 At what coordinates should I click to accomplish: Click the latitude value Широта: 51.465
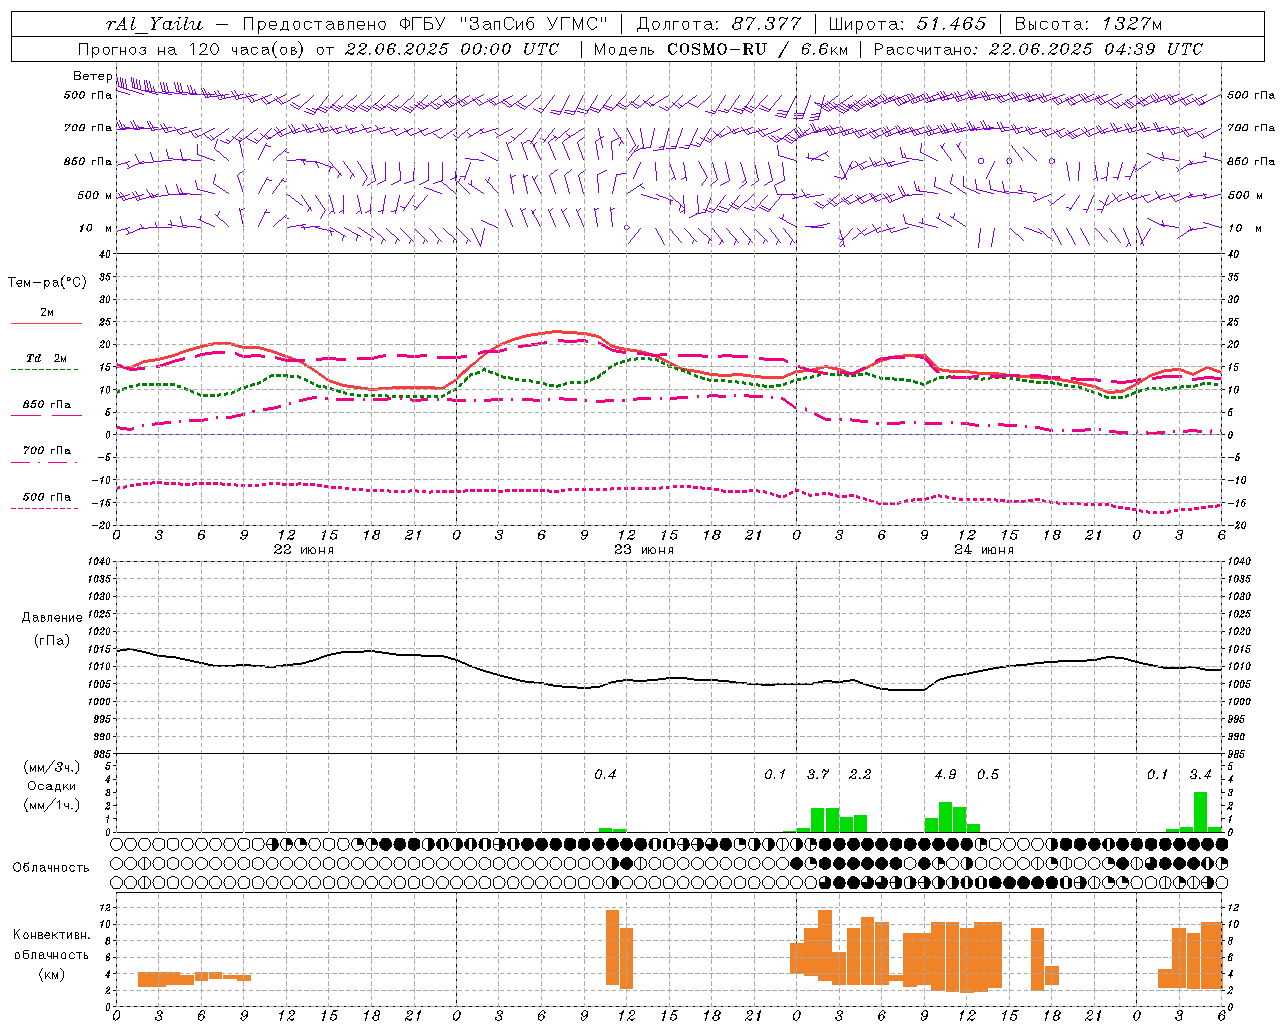coord(908,24)
